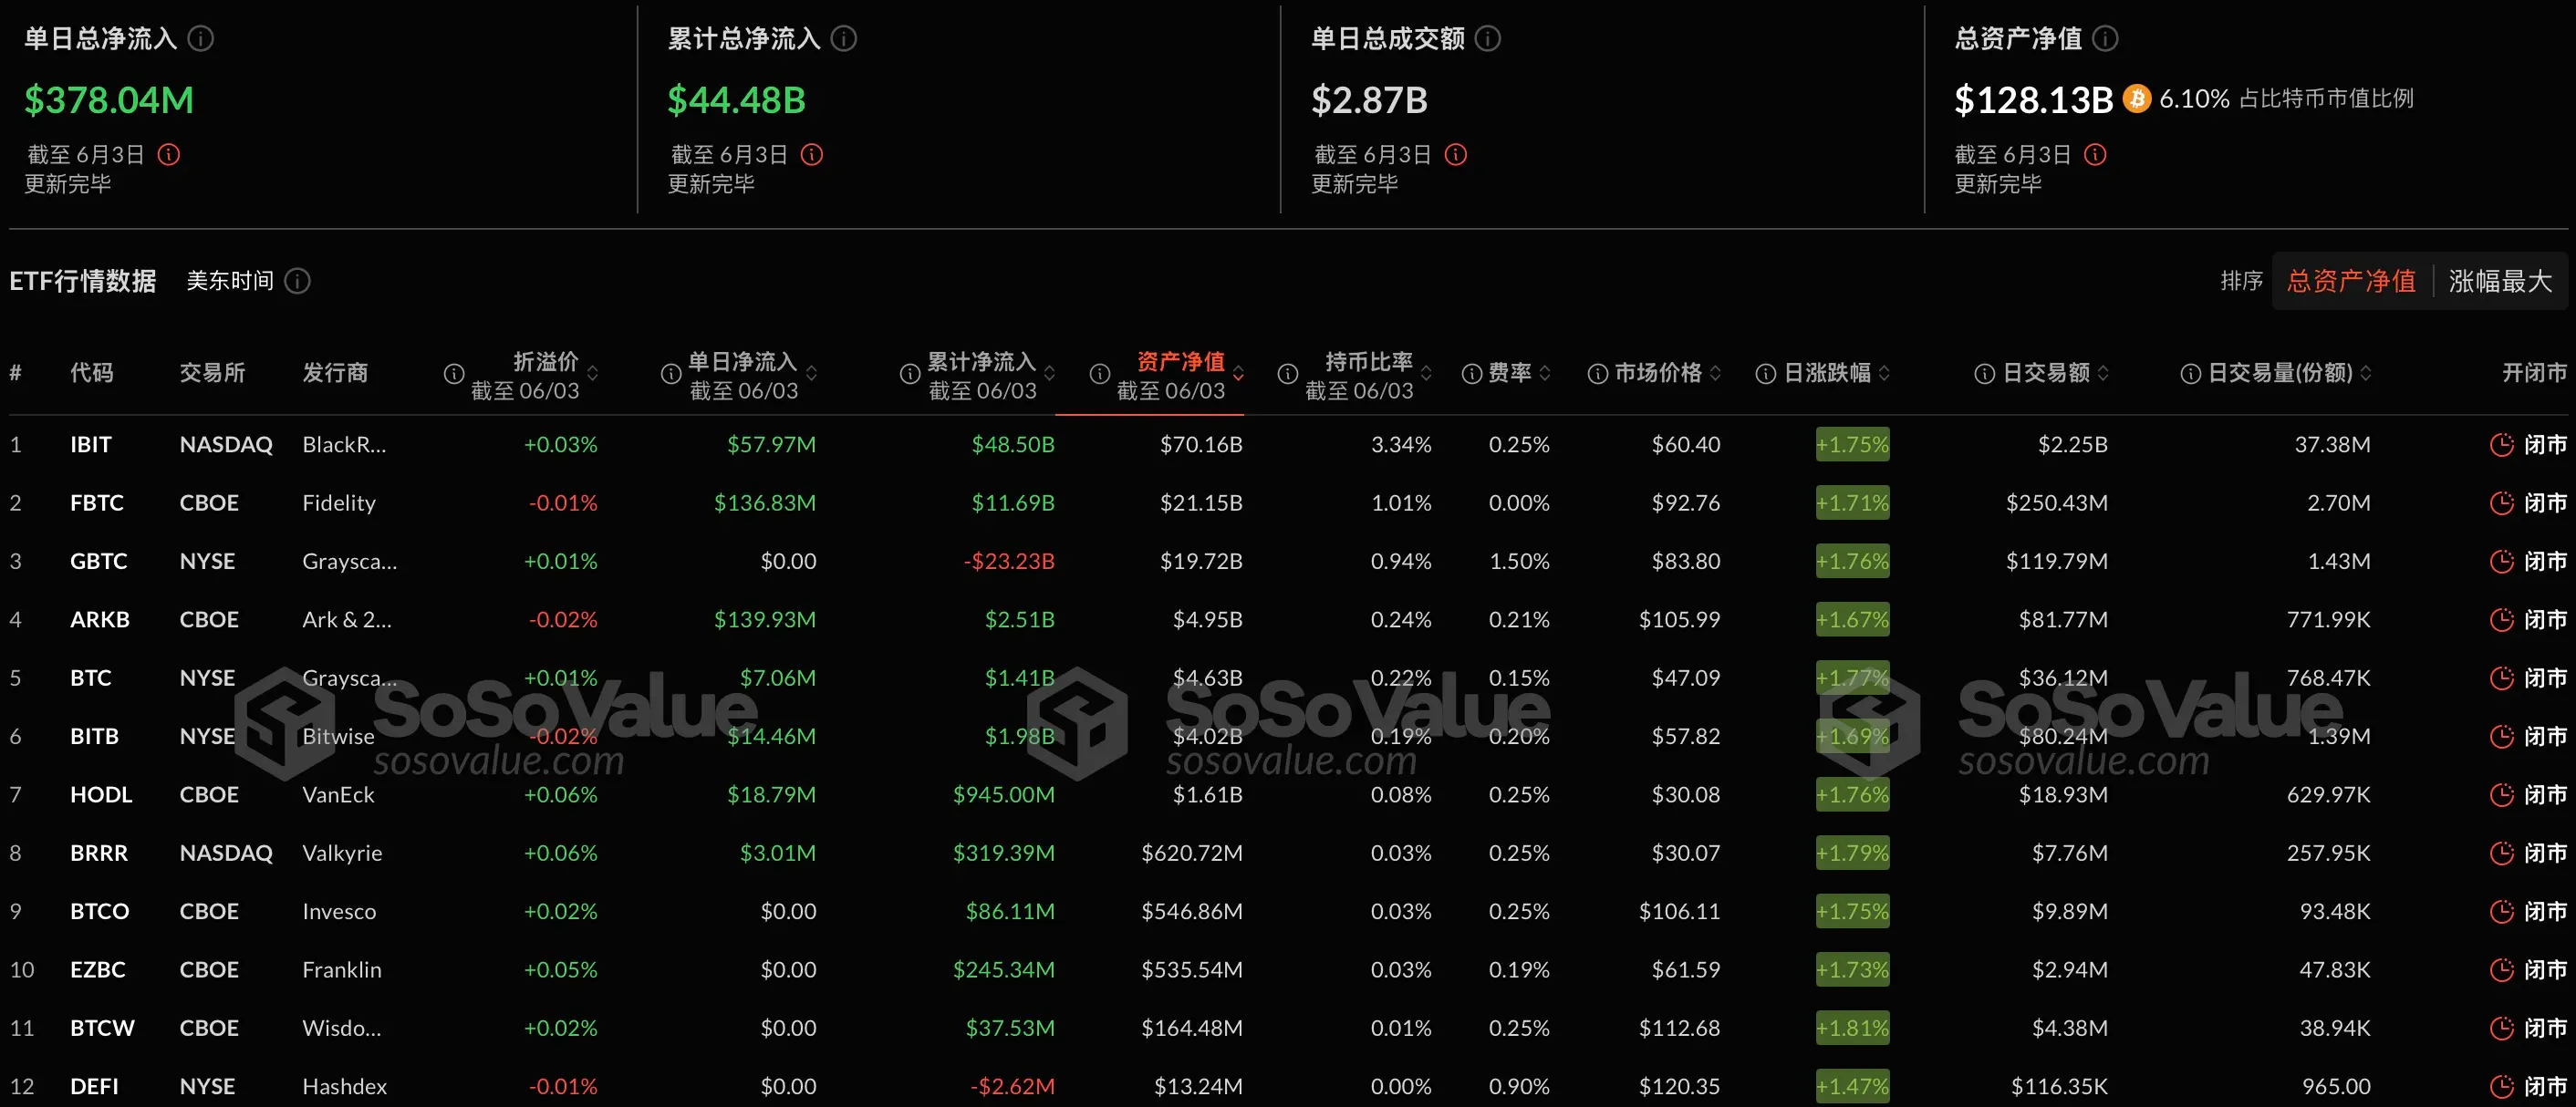This screenshot has width=2576, height=1107.
Task: Select the 涨幅最大 sort tab
Action: (2500, 281)
